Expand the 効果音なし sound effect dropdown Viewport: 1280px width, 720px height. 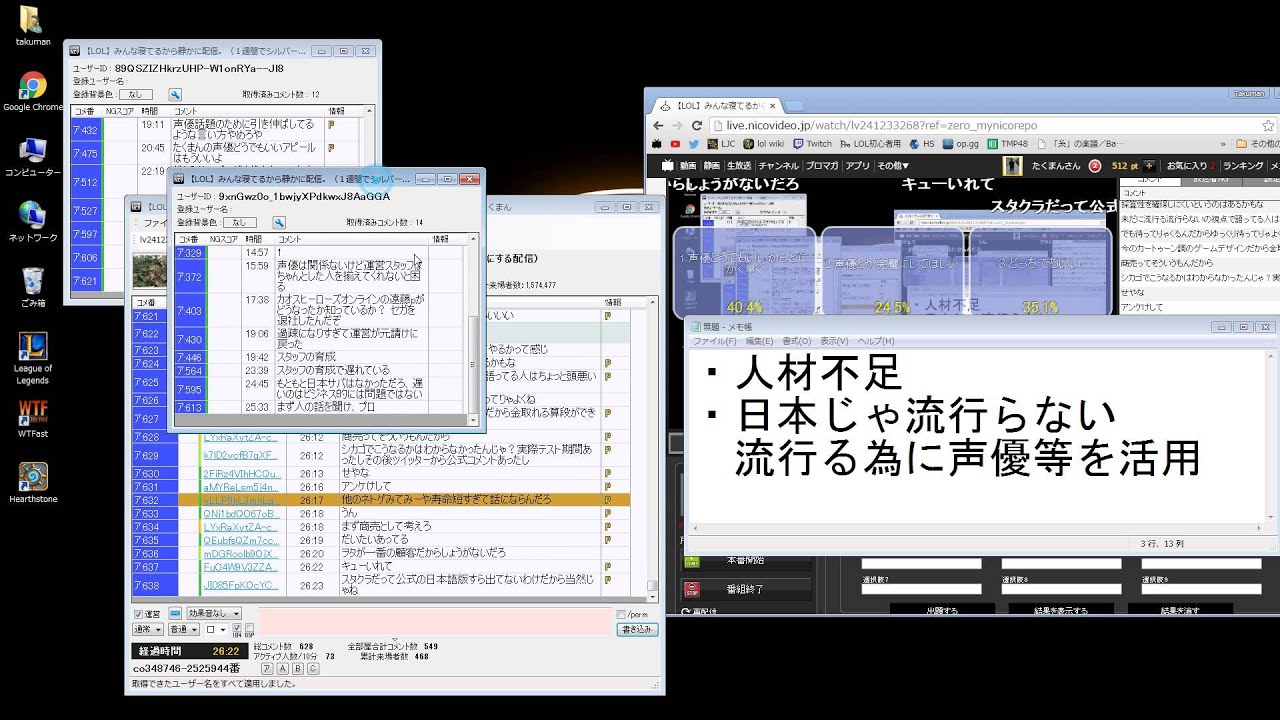[213, 613]
